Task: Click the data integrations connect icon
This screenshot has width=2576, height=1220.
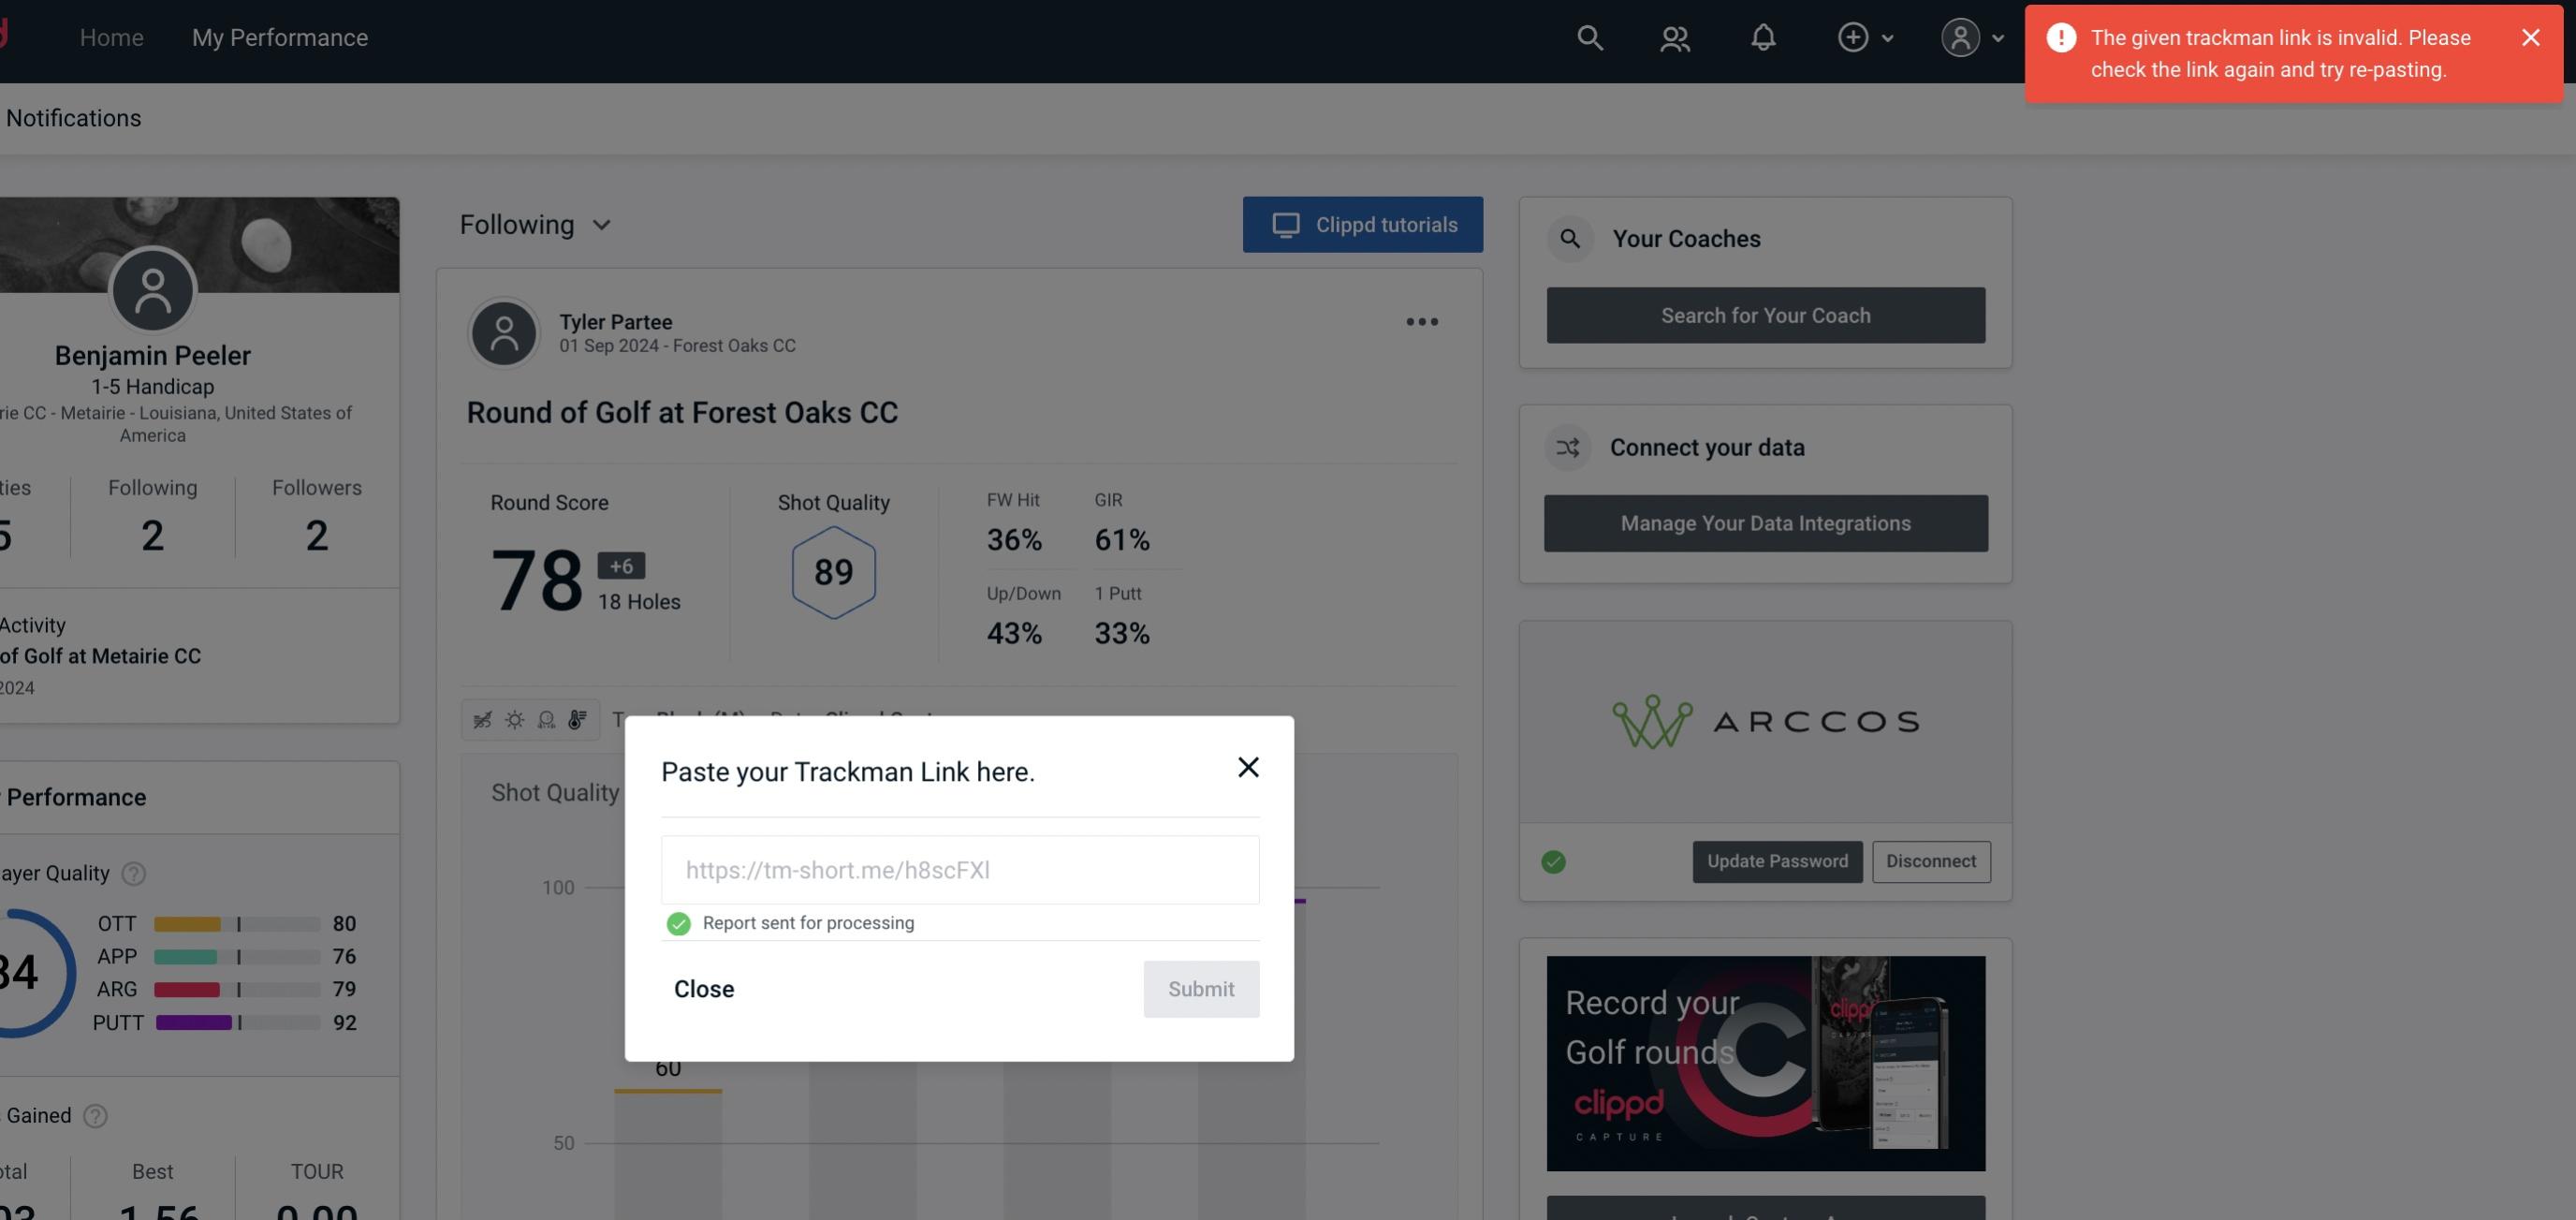Action: pos(1567,448)
